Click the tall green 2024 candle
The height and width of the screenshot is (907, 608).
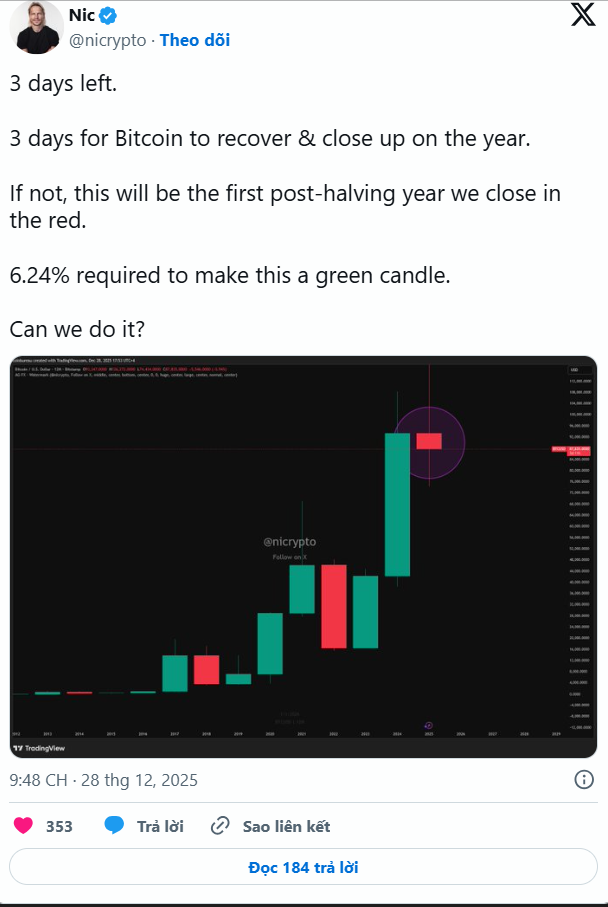click(x=397, y=504)
